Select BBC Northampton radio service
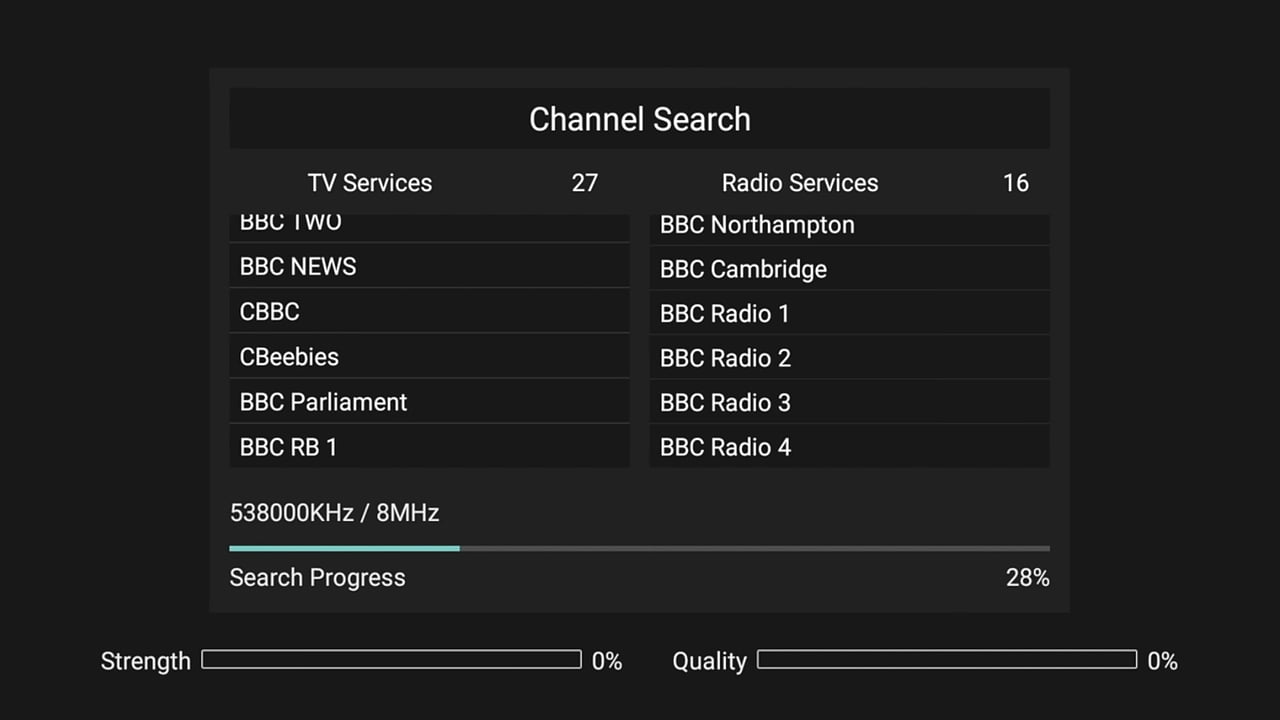 849,227
